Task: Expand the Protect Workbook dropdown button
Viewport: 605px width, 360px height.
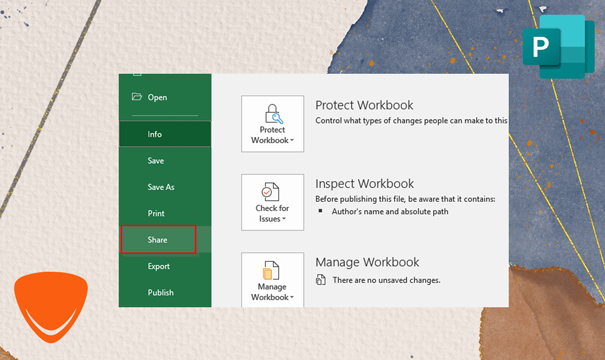Action: [x=272, y=124]
